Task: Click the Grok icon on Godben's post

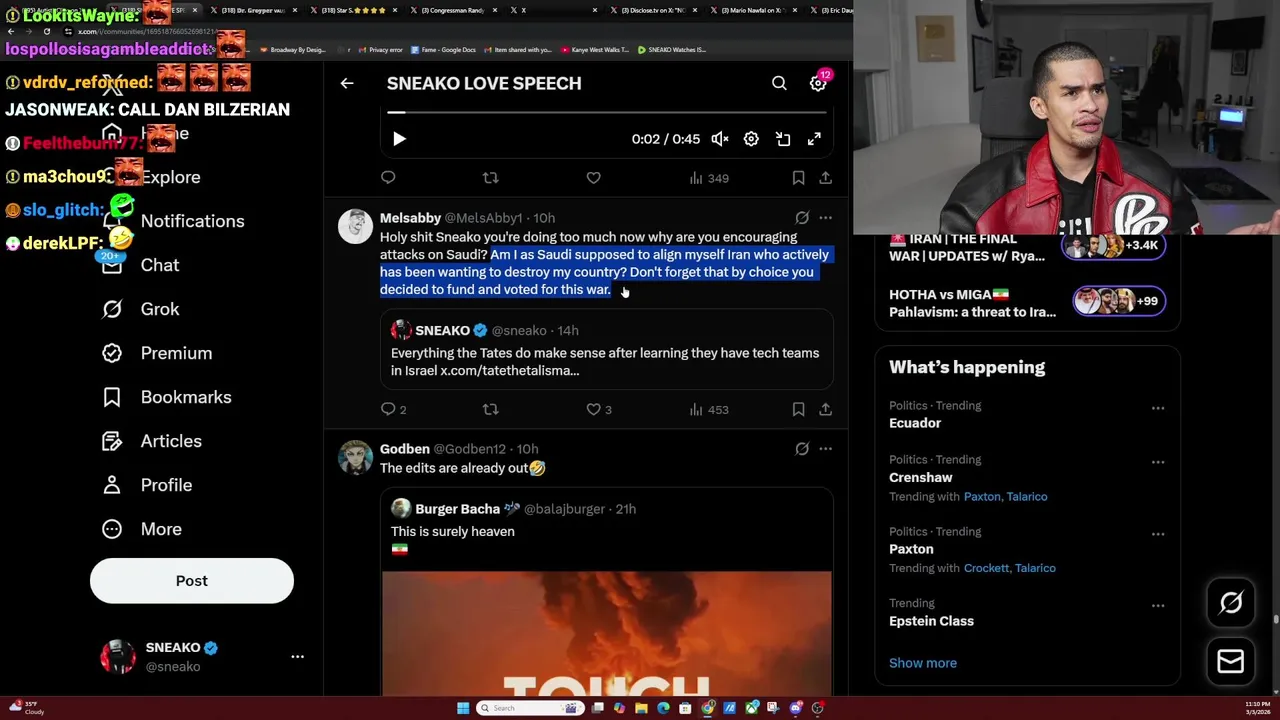Action: tap(802, 449)
